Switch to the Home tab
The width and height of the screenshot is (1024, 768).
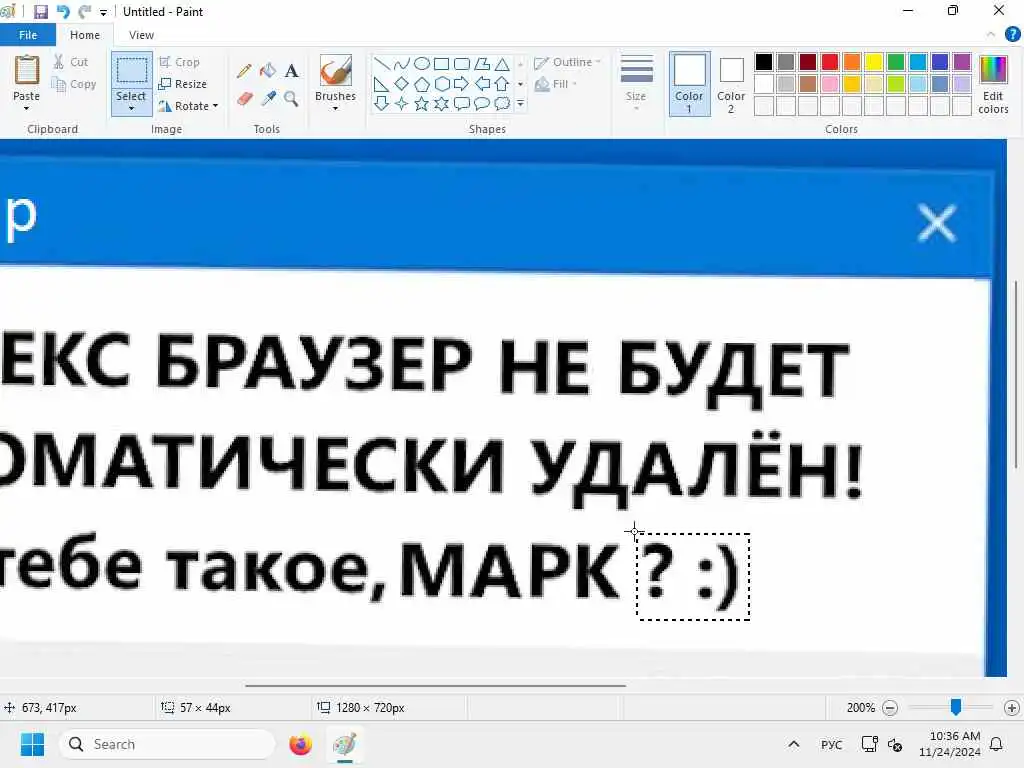click(85, 35)
